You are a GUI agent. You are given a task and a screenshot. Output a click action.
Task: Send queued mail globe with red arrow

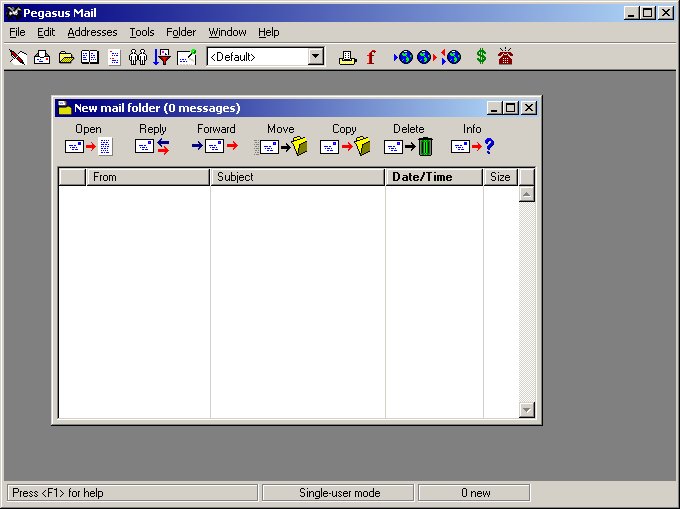pyautogui.click(x=427, y=57)
